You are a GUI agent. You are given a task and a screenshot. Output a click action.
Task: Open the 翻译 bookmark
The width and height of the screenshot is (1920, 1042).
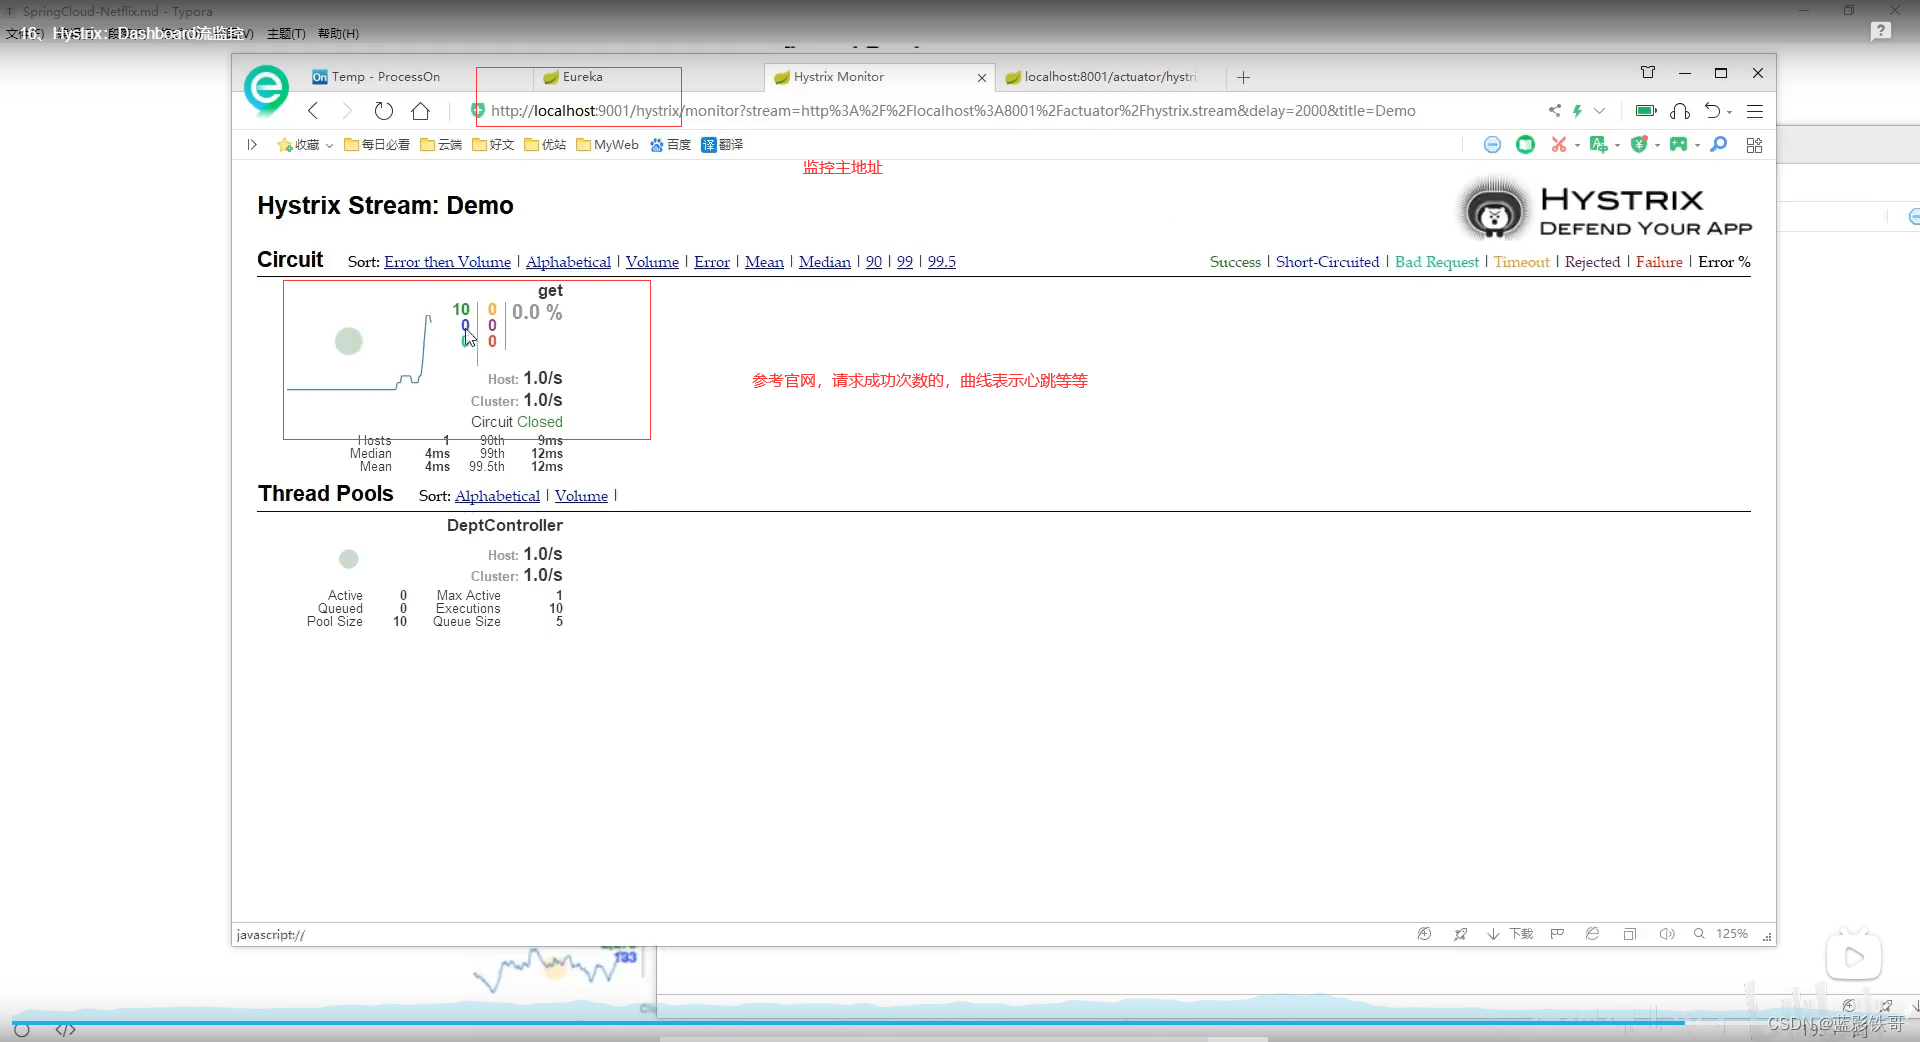tap(722, 145)
